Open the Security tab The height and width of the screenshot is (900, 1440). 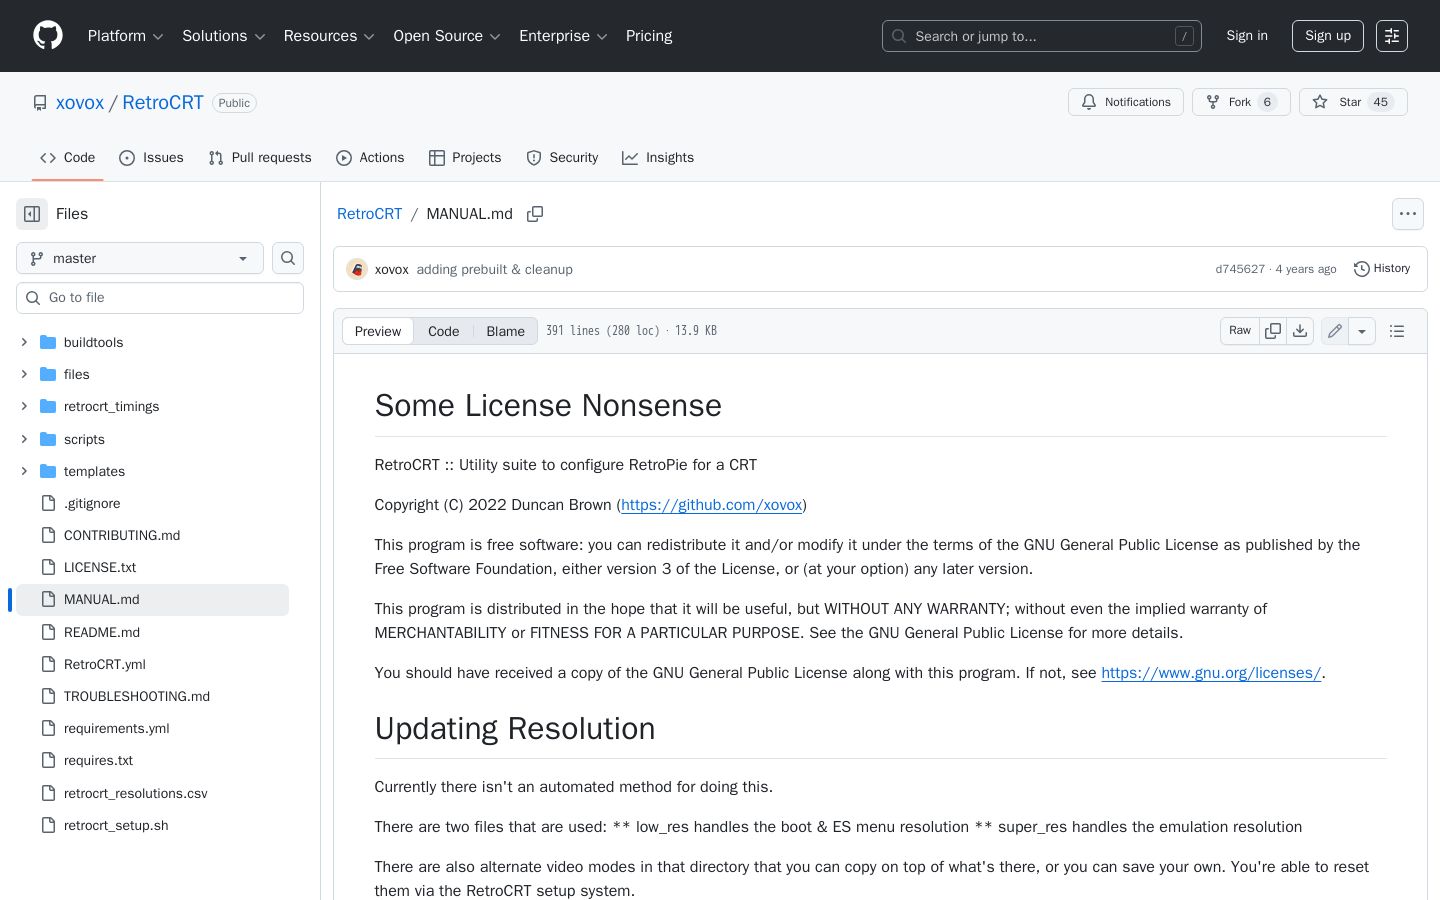[x=562, y=158]
